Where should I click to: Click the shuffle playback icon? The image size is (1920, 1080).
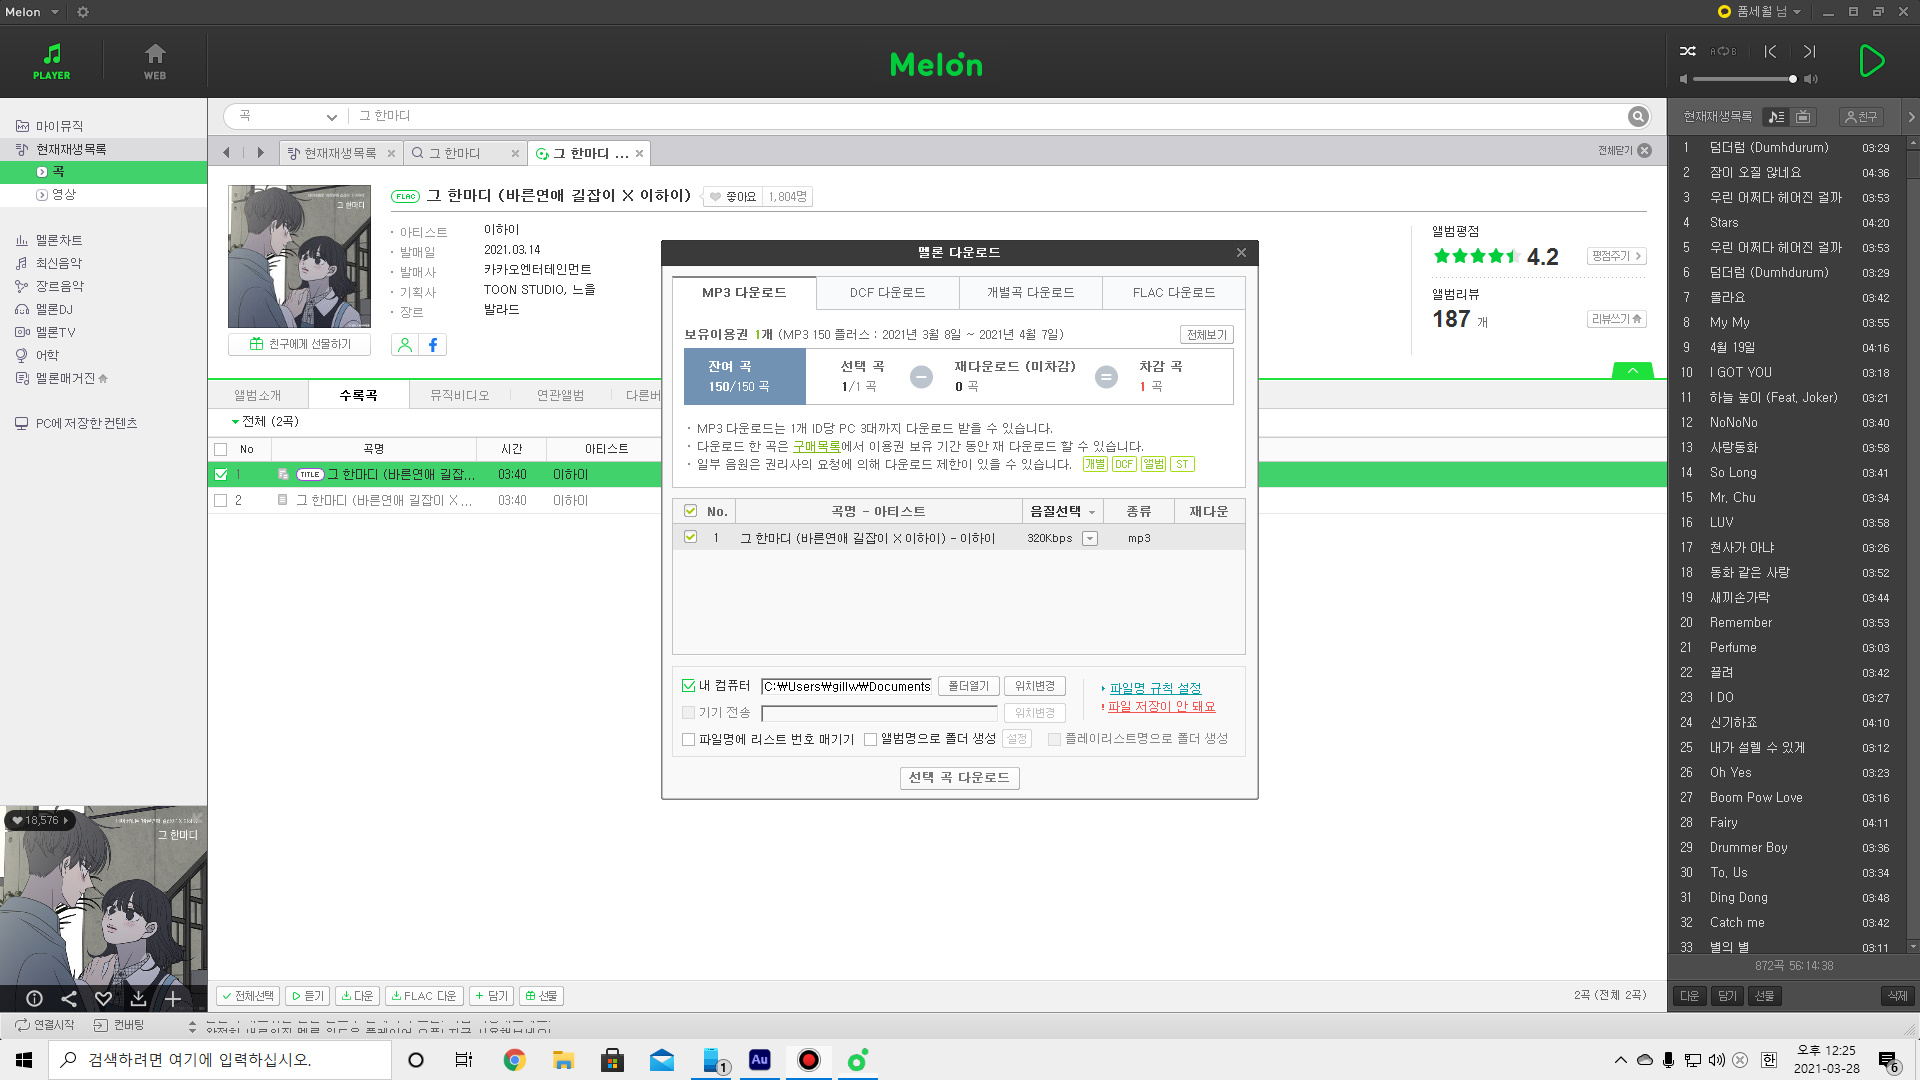point(1688,51)
